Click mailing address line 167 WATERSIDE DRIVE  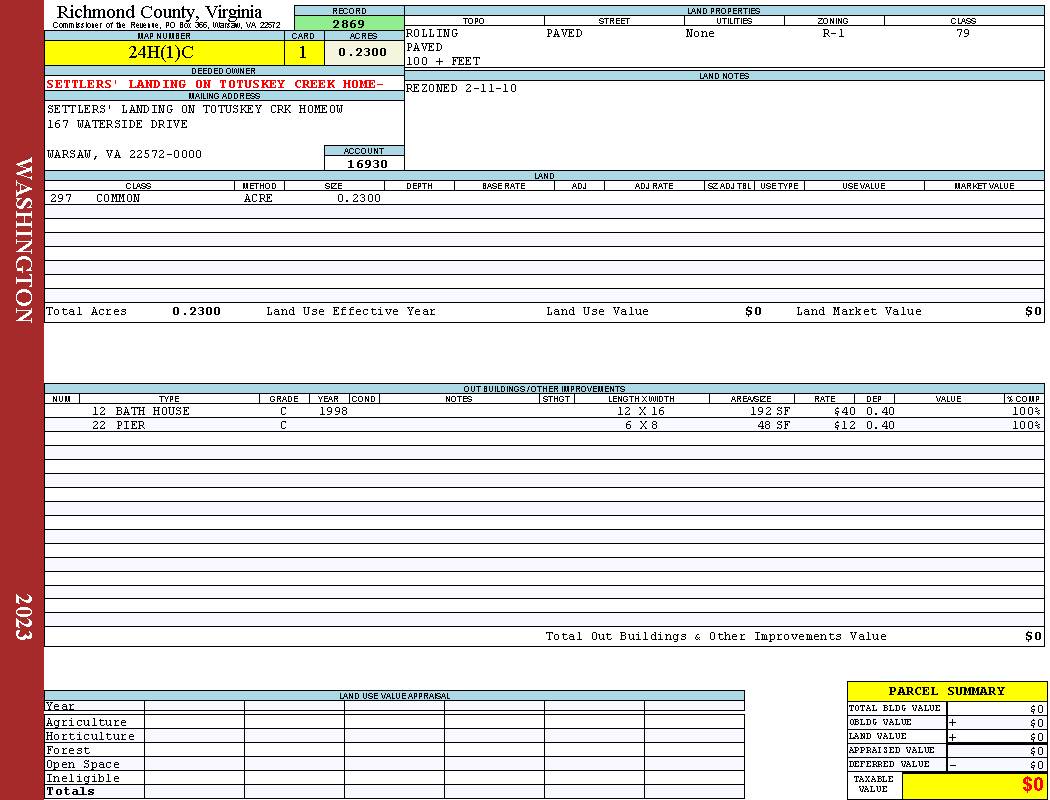pos(117,125)
